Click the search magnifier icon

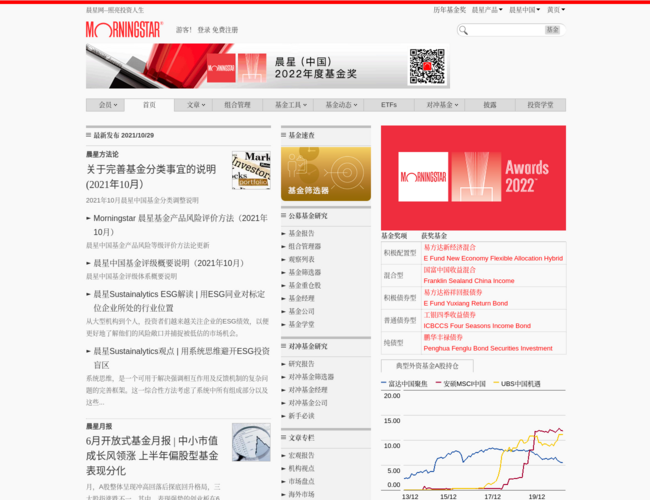click(463, 30)
